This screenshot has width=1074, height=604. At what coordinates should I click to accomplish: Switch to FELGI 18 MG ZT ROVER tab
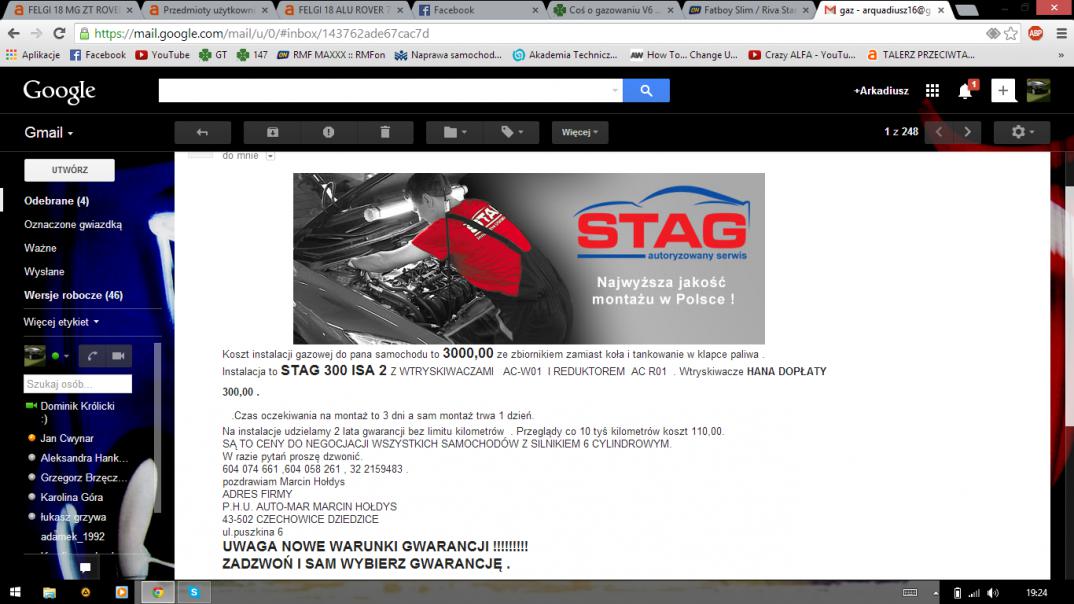tap(73, 10)
